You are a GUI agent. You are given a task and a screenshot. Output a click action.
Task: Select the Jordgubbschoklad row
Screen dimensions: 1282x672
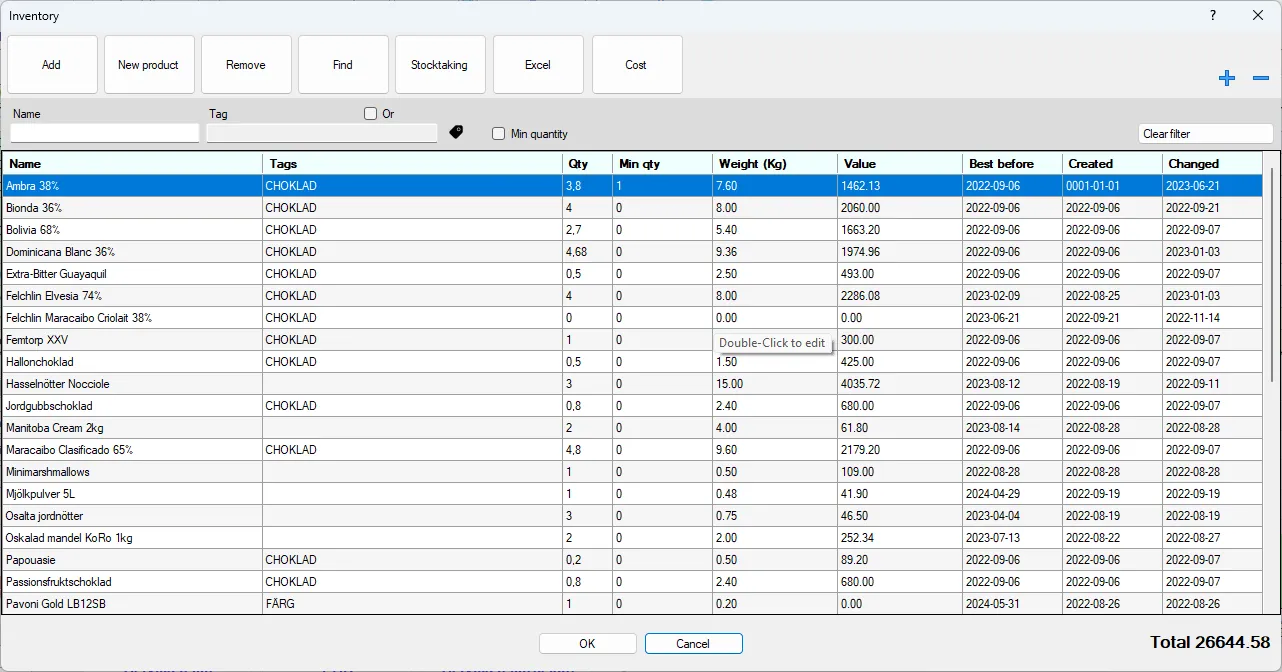pyautogui.click(x=634, y=406)
